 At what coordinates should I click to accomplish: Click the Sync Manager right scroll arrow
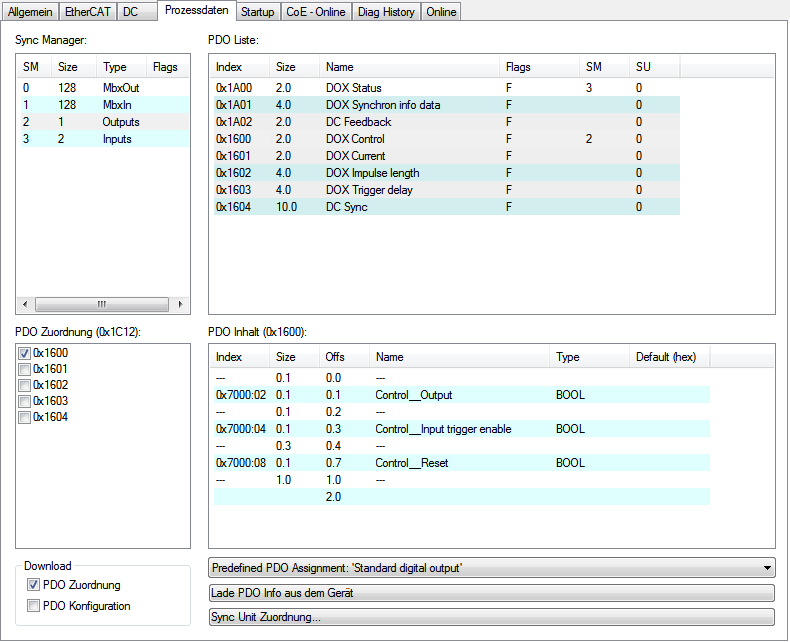(x=180, y=304)
